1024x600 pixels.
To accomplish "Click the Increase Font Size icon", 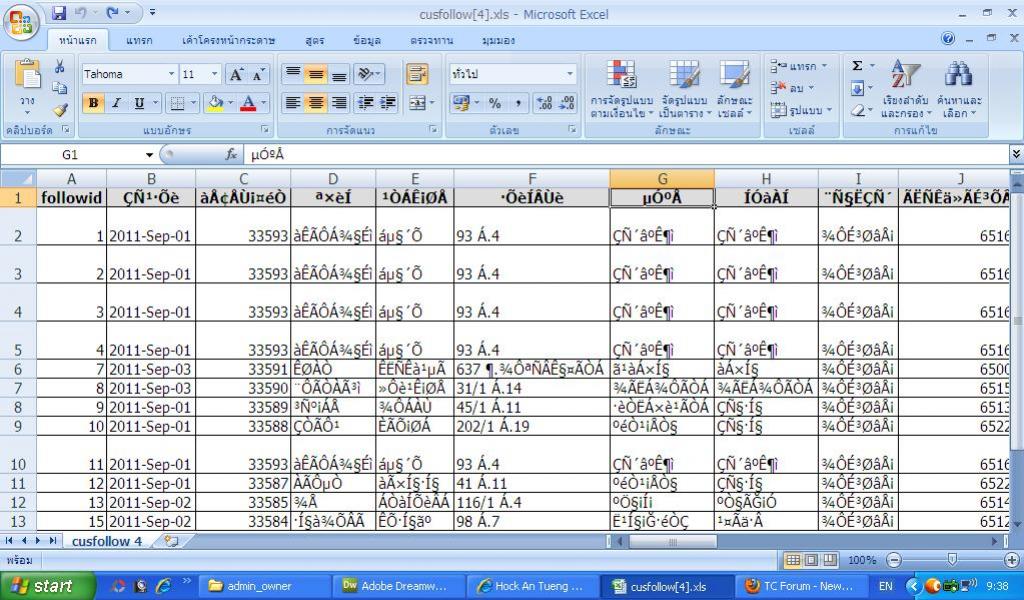I will [236, 75].
